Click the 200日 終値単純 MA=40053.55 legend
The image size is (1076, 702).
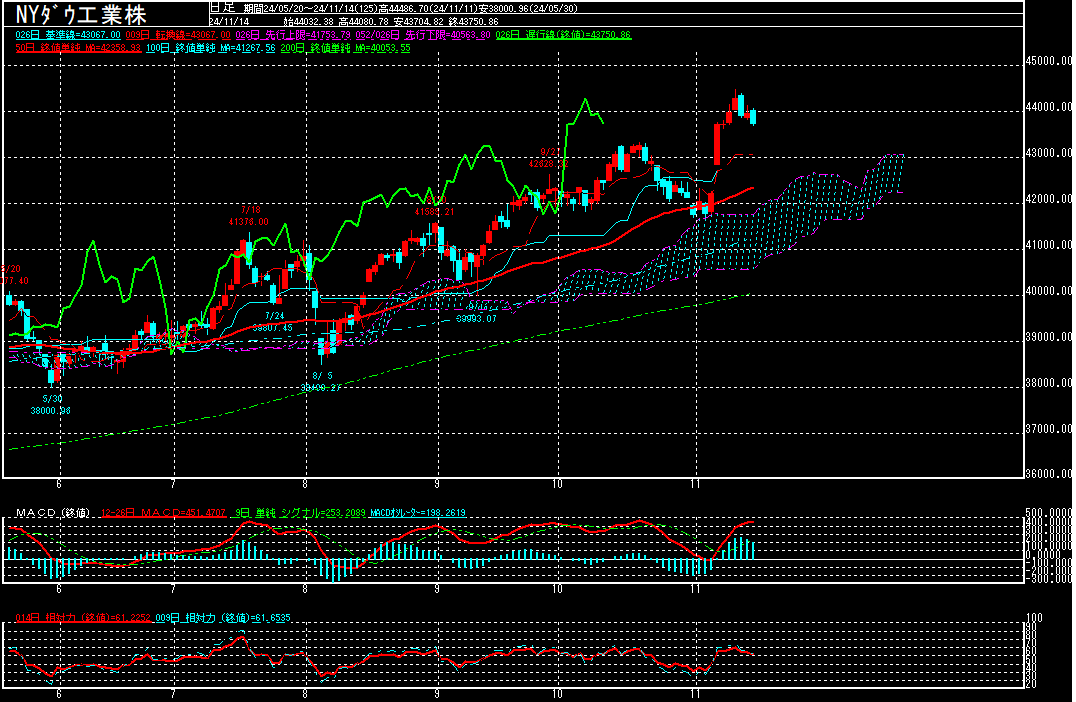pos(345,48)
